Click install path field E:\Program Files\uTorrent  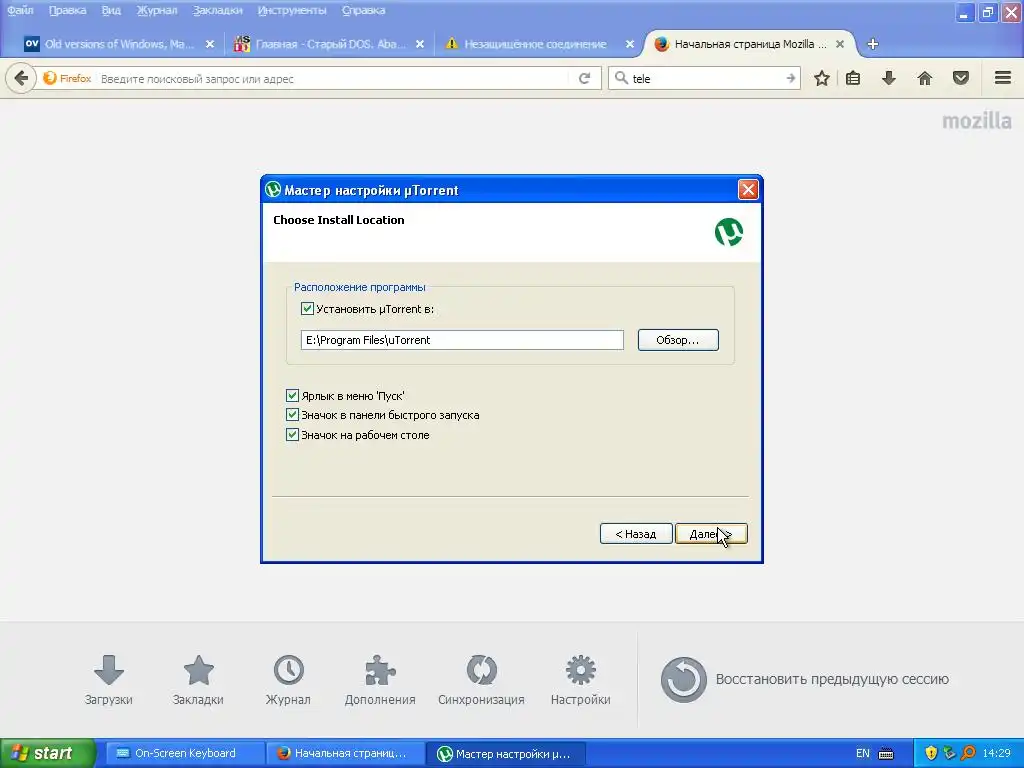tap(462, 340)
